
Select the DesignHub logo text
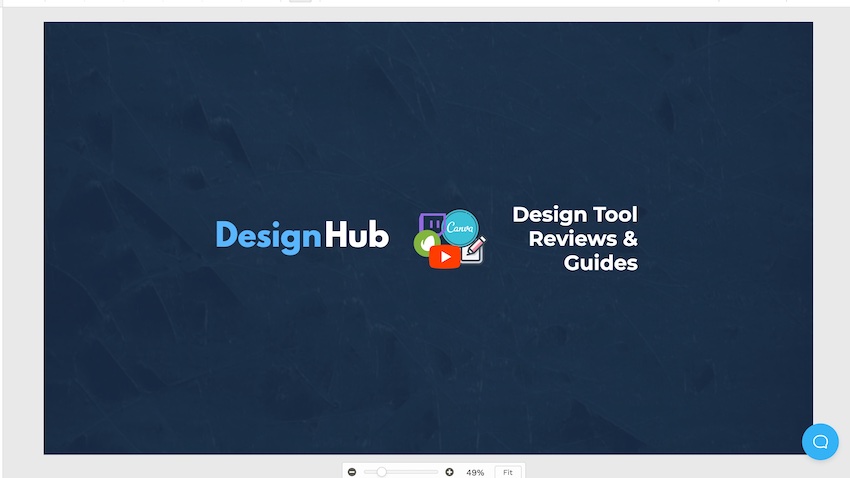(x=302, y=236)
